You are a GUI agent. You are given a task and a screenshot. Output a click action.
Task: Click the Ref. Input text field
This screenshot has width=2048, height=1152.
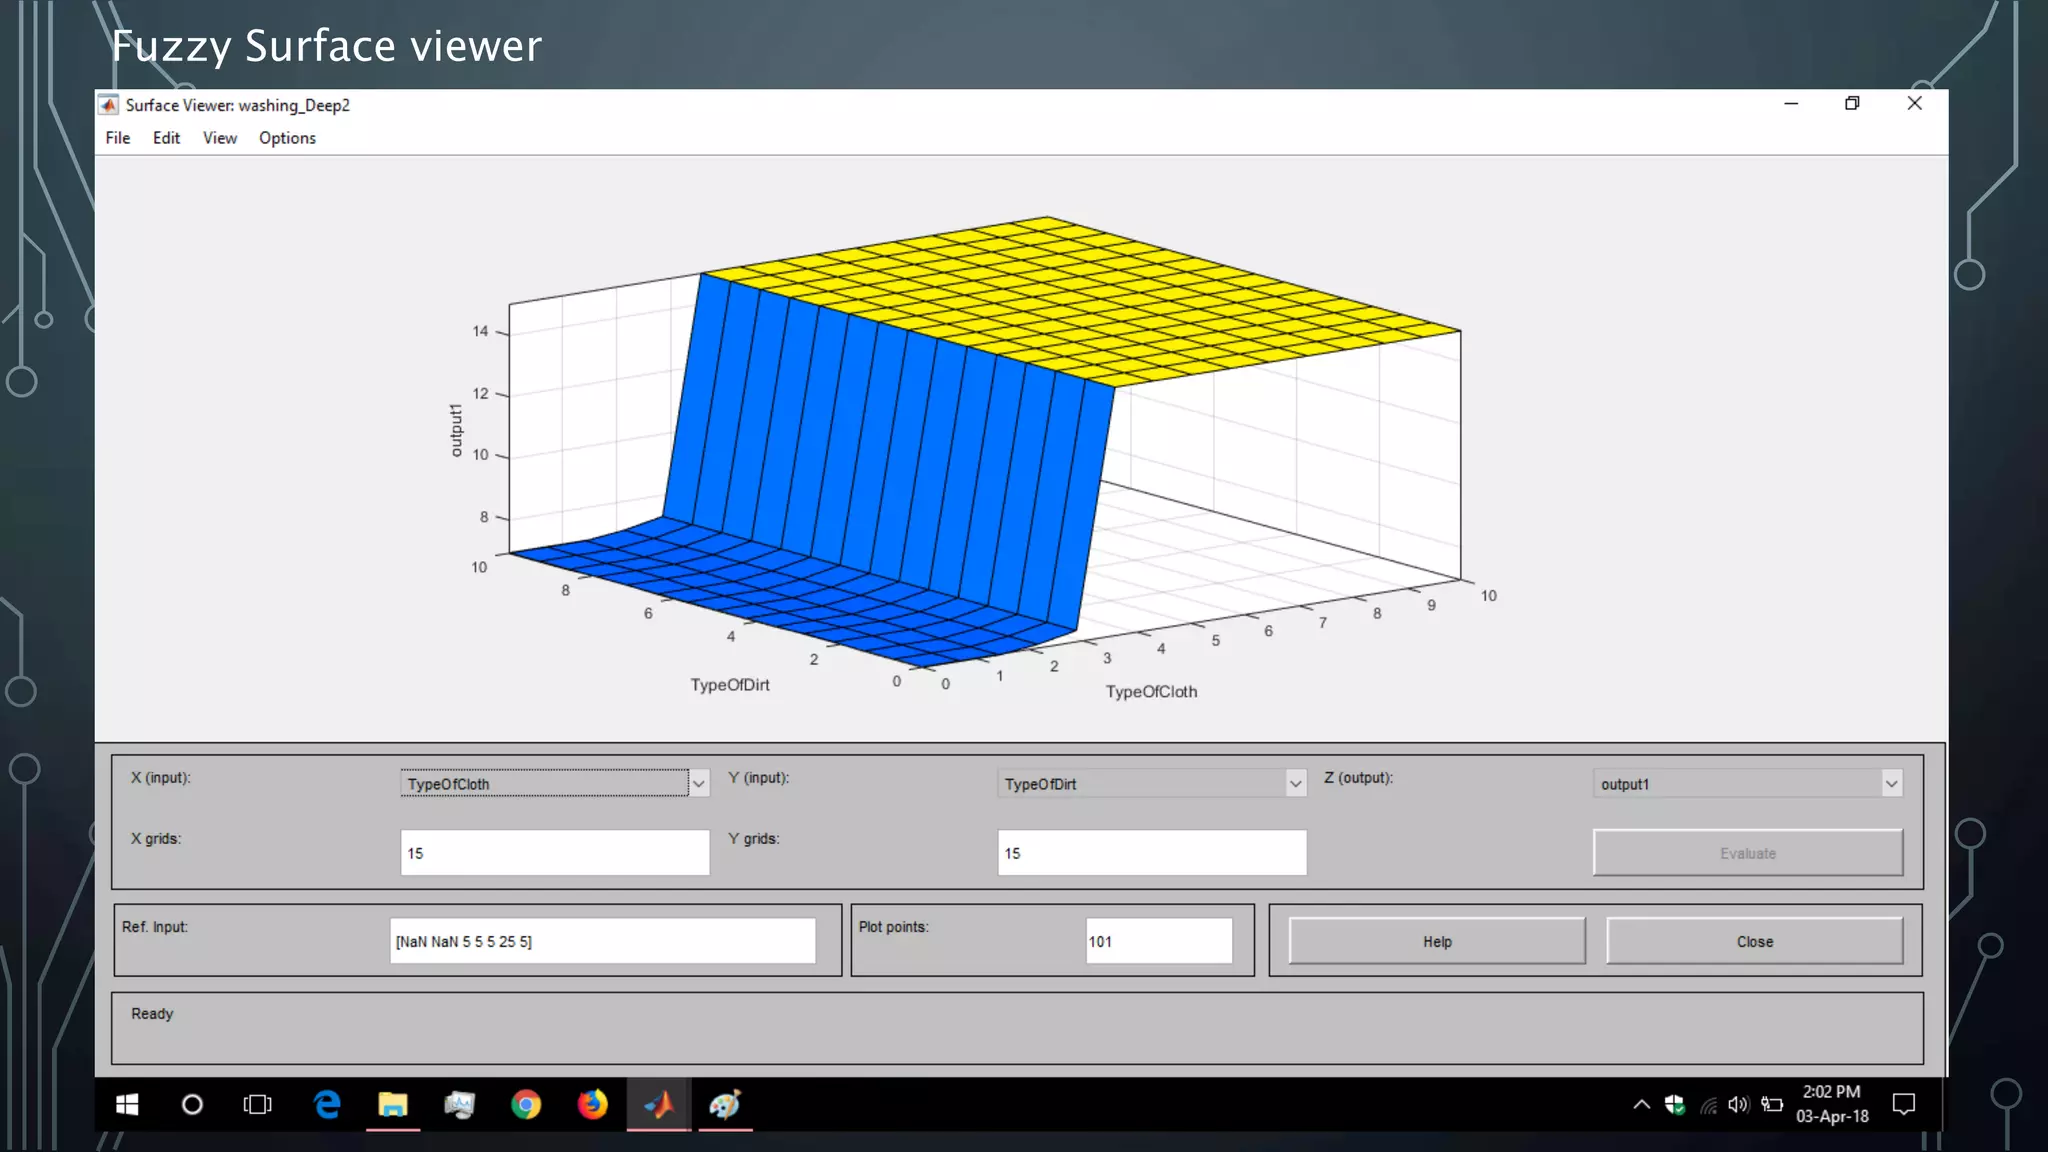[602, 941]
